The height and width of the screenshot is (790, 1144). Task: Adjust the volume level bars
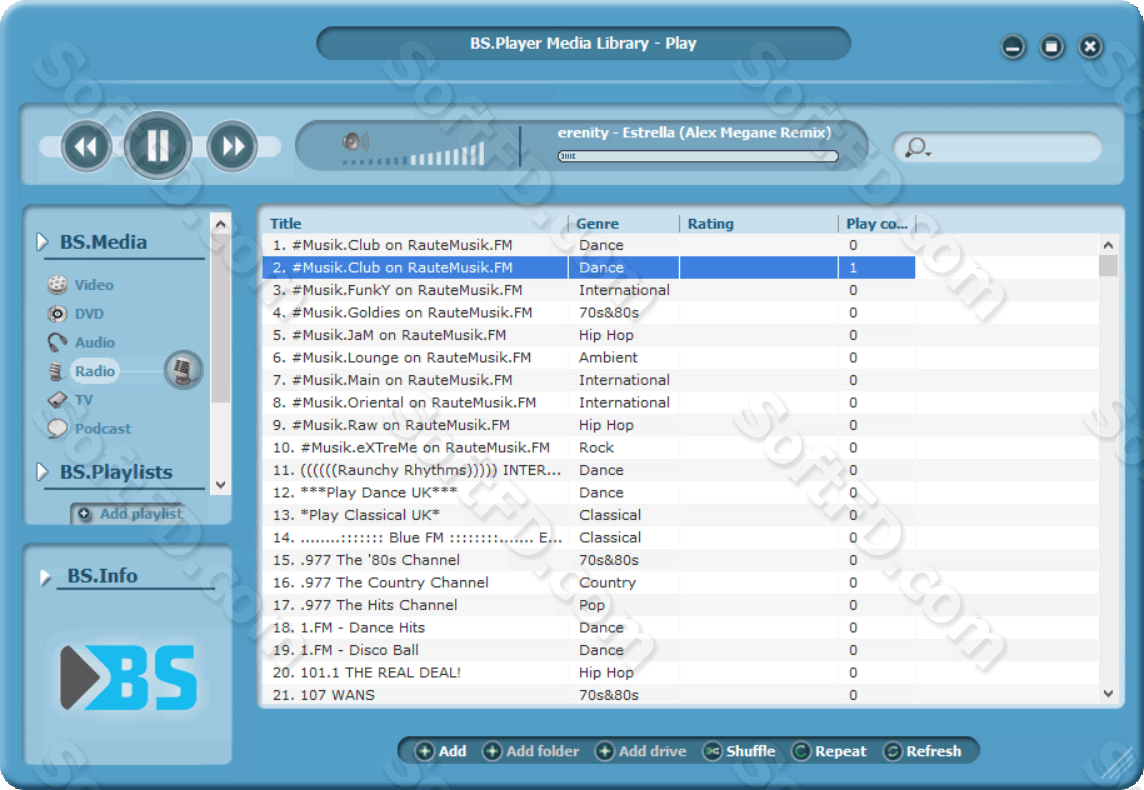414,155
